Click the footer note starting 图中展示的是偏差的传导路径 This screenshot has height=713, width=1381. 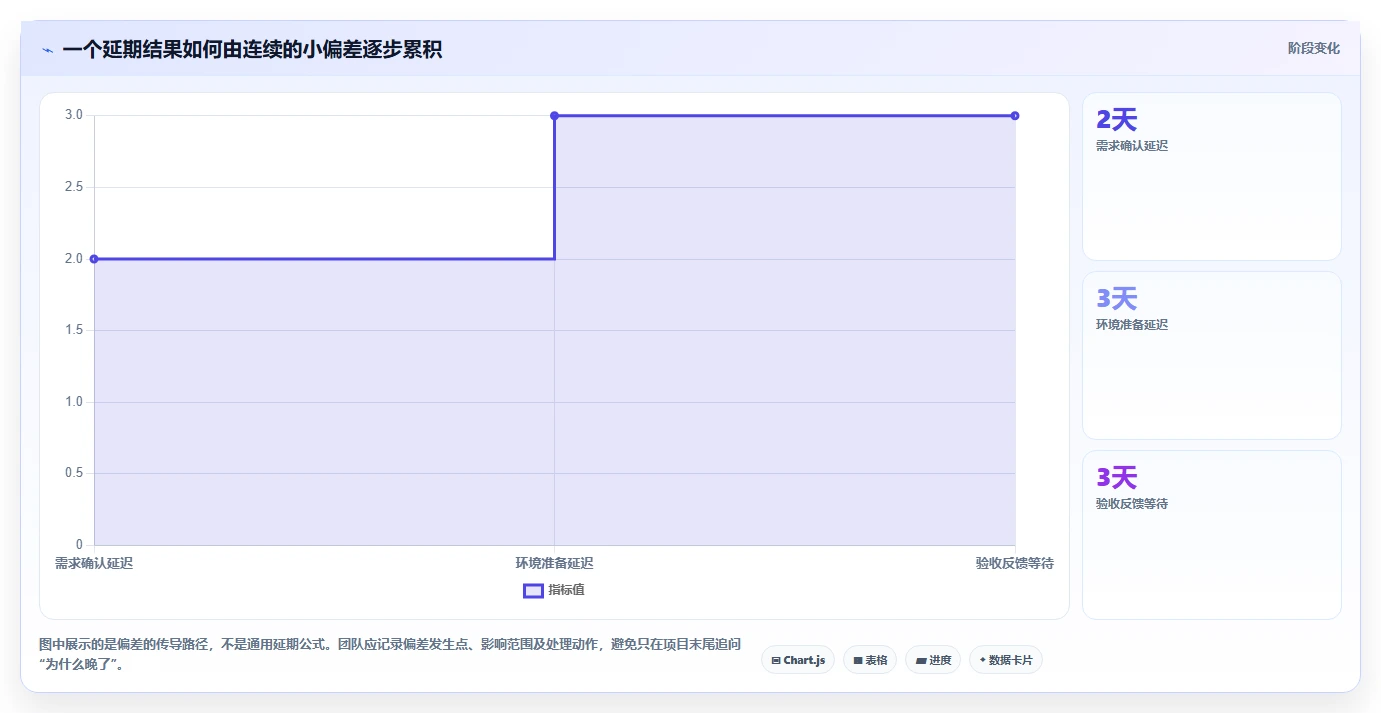coord(391,655)
